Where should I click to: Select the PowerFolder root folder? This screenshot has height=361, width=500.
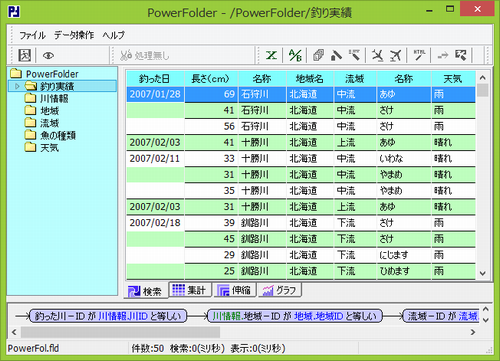click(45, 74)
